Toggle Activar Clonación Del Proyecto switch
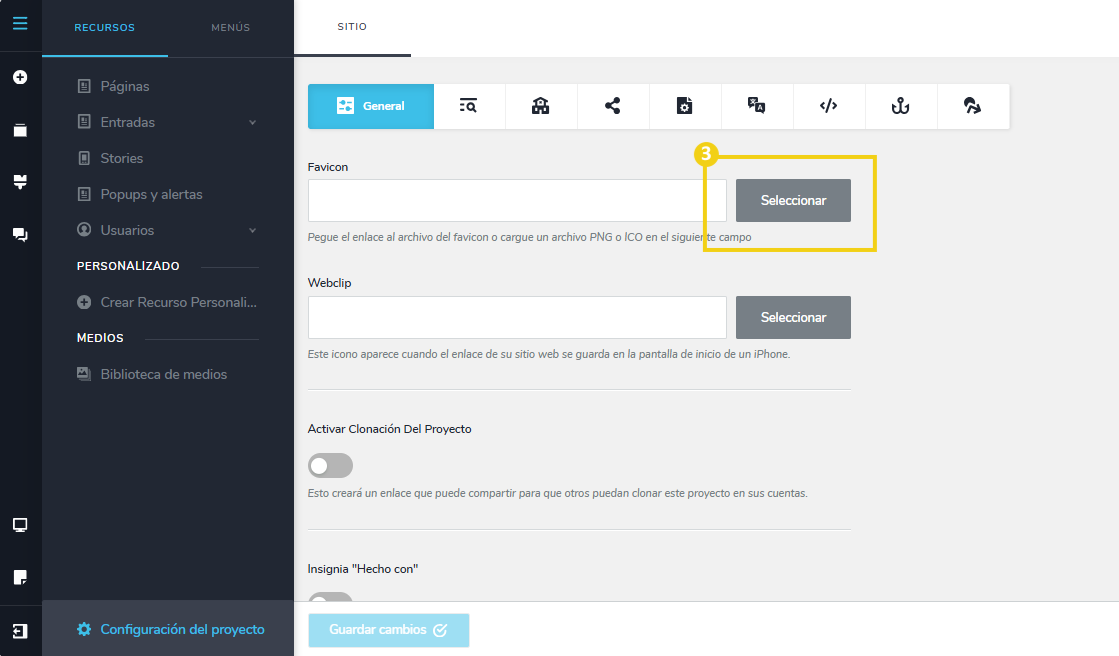Image resolution: width=1119 pixels, height=656 pixels. coord(330,466)
